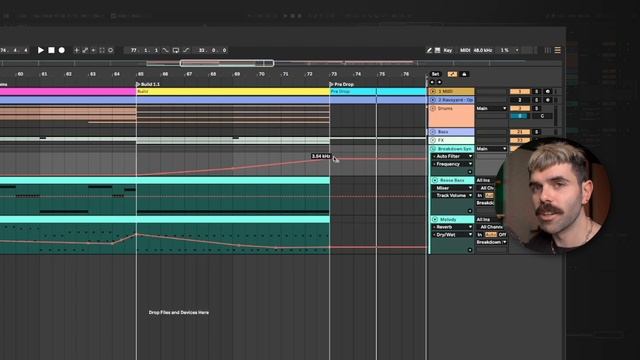Click the Capture MIDI bracket icon

102,50
